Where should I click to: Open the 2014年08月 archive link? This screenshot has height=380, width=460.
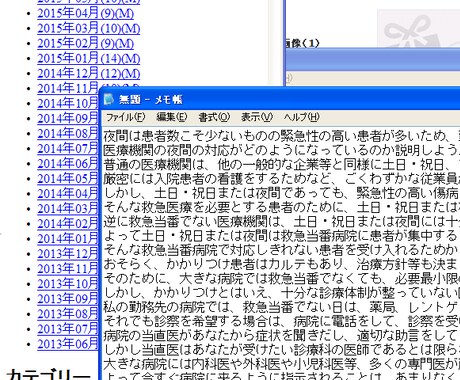pyautogui.click(x=68, y=133)
